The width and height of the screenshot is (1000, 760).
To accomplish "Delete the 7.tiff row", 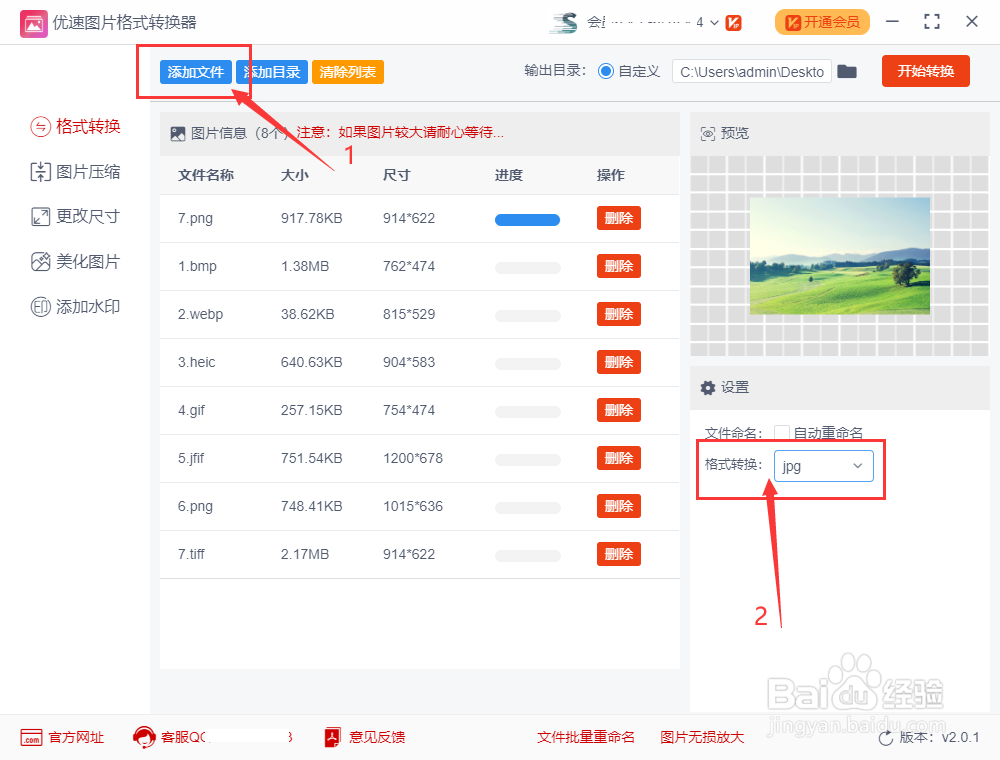I will click(619, 554).
